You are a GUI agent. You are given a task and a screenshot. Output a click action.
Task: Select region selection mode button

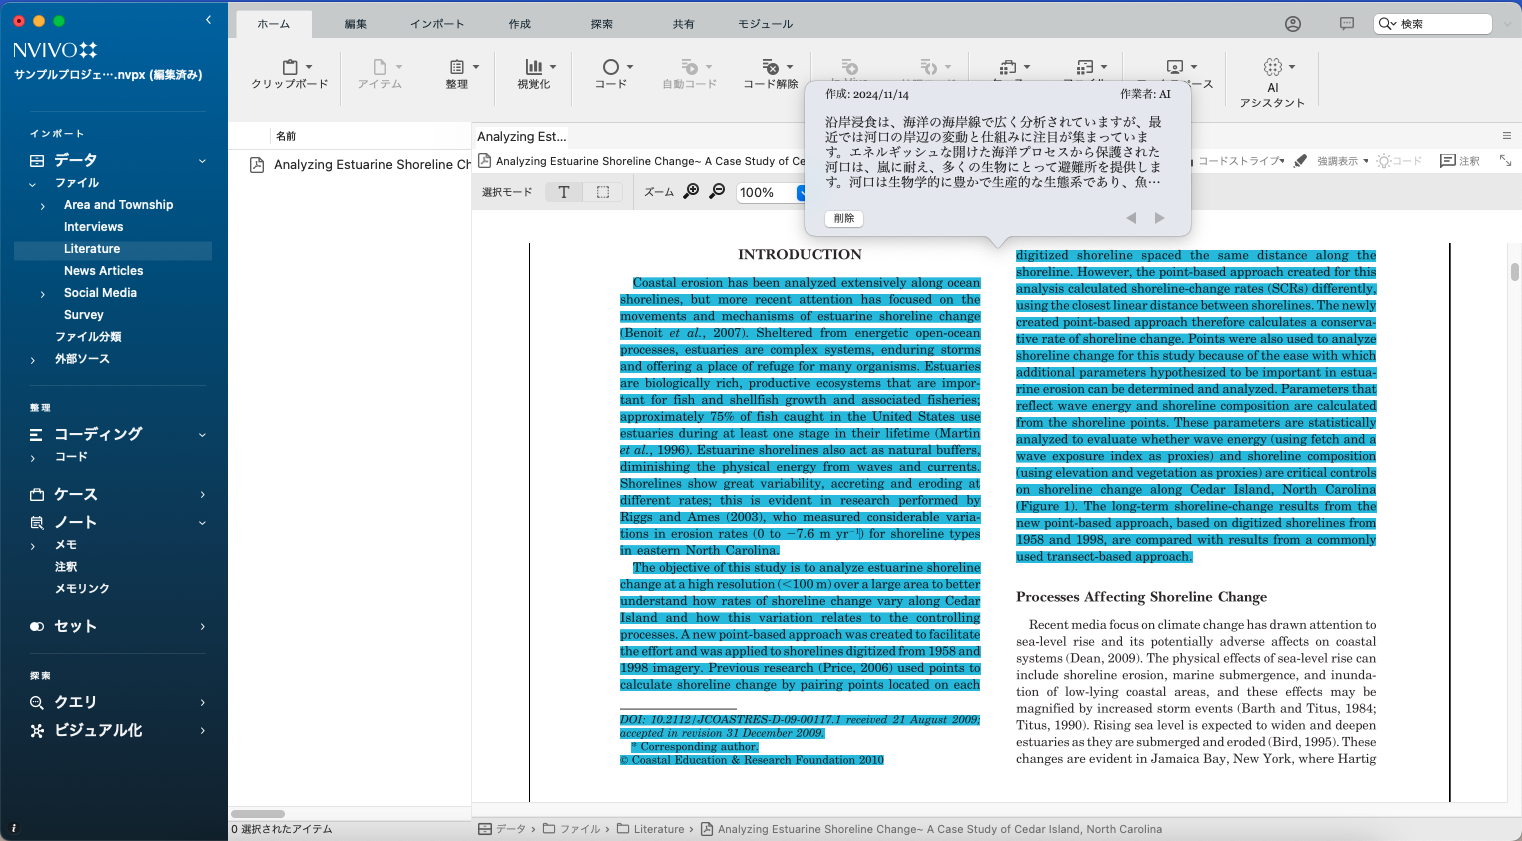coord(603,192)
